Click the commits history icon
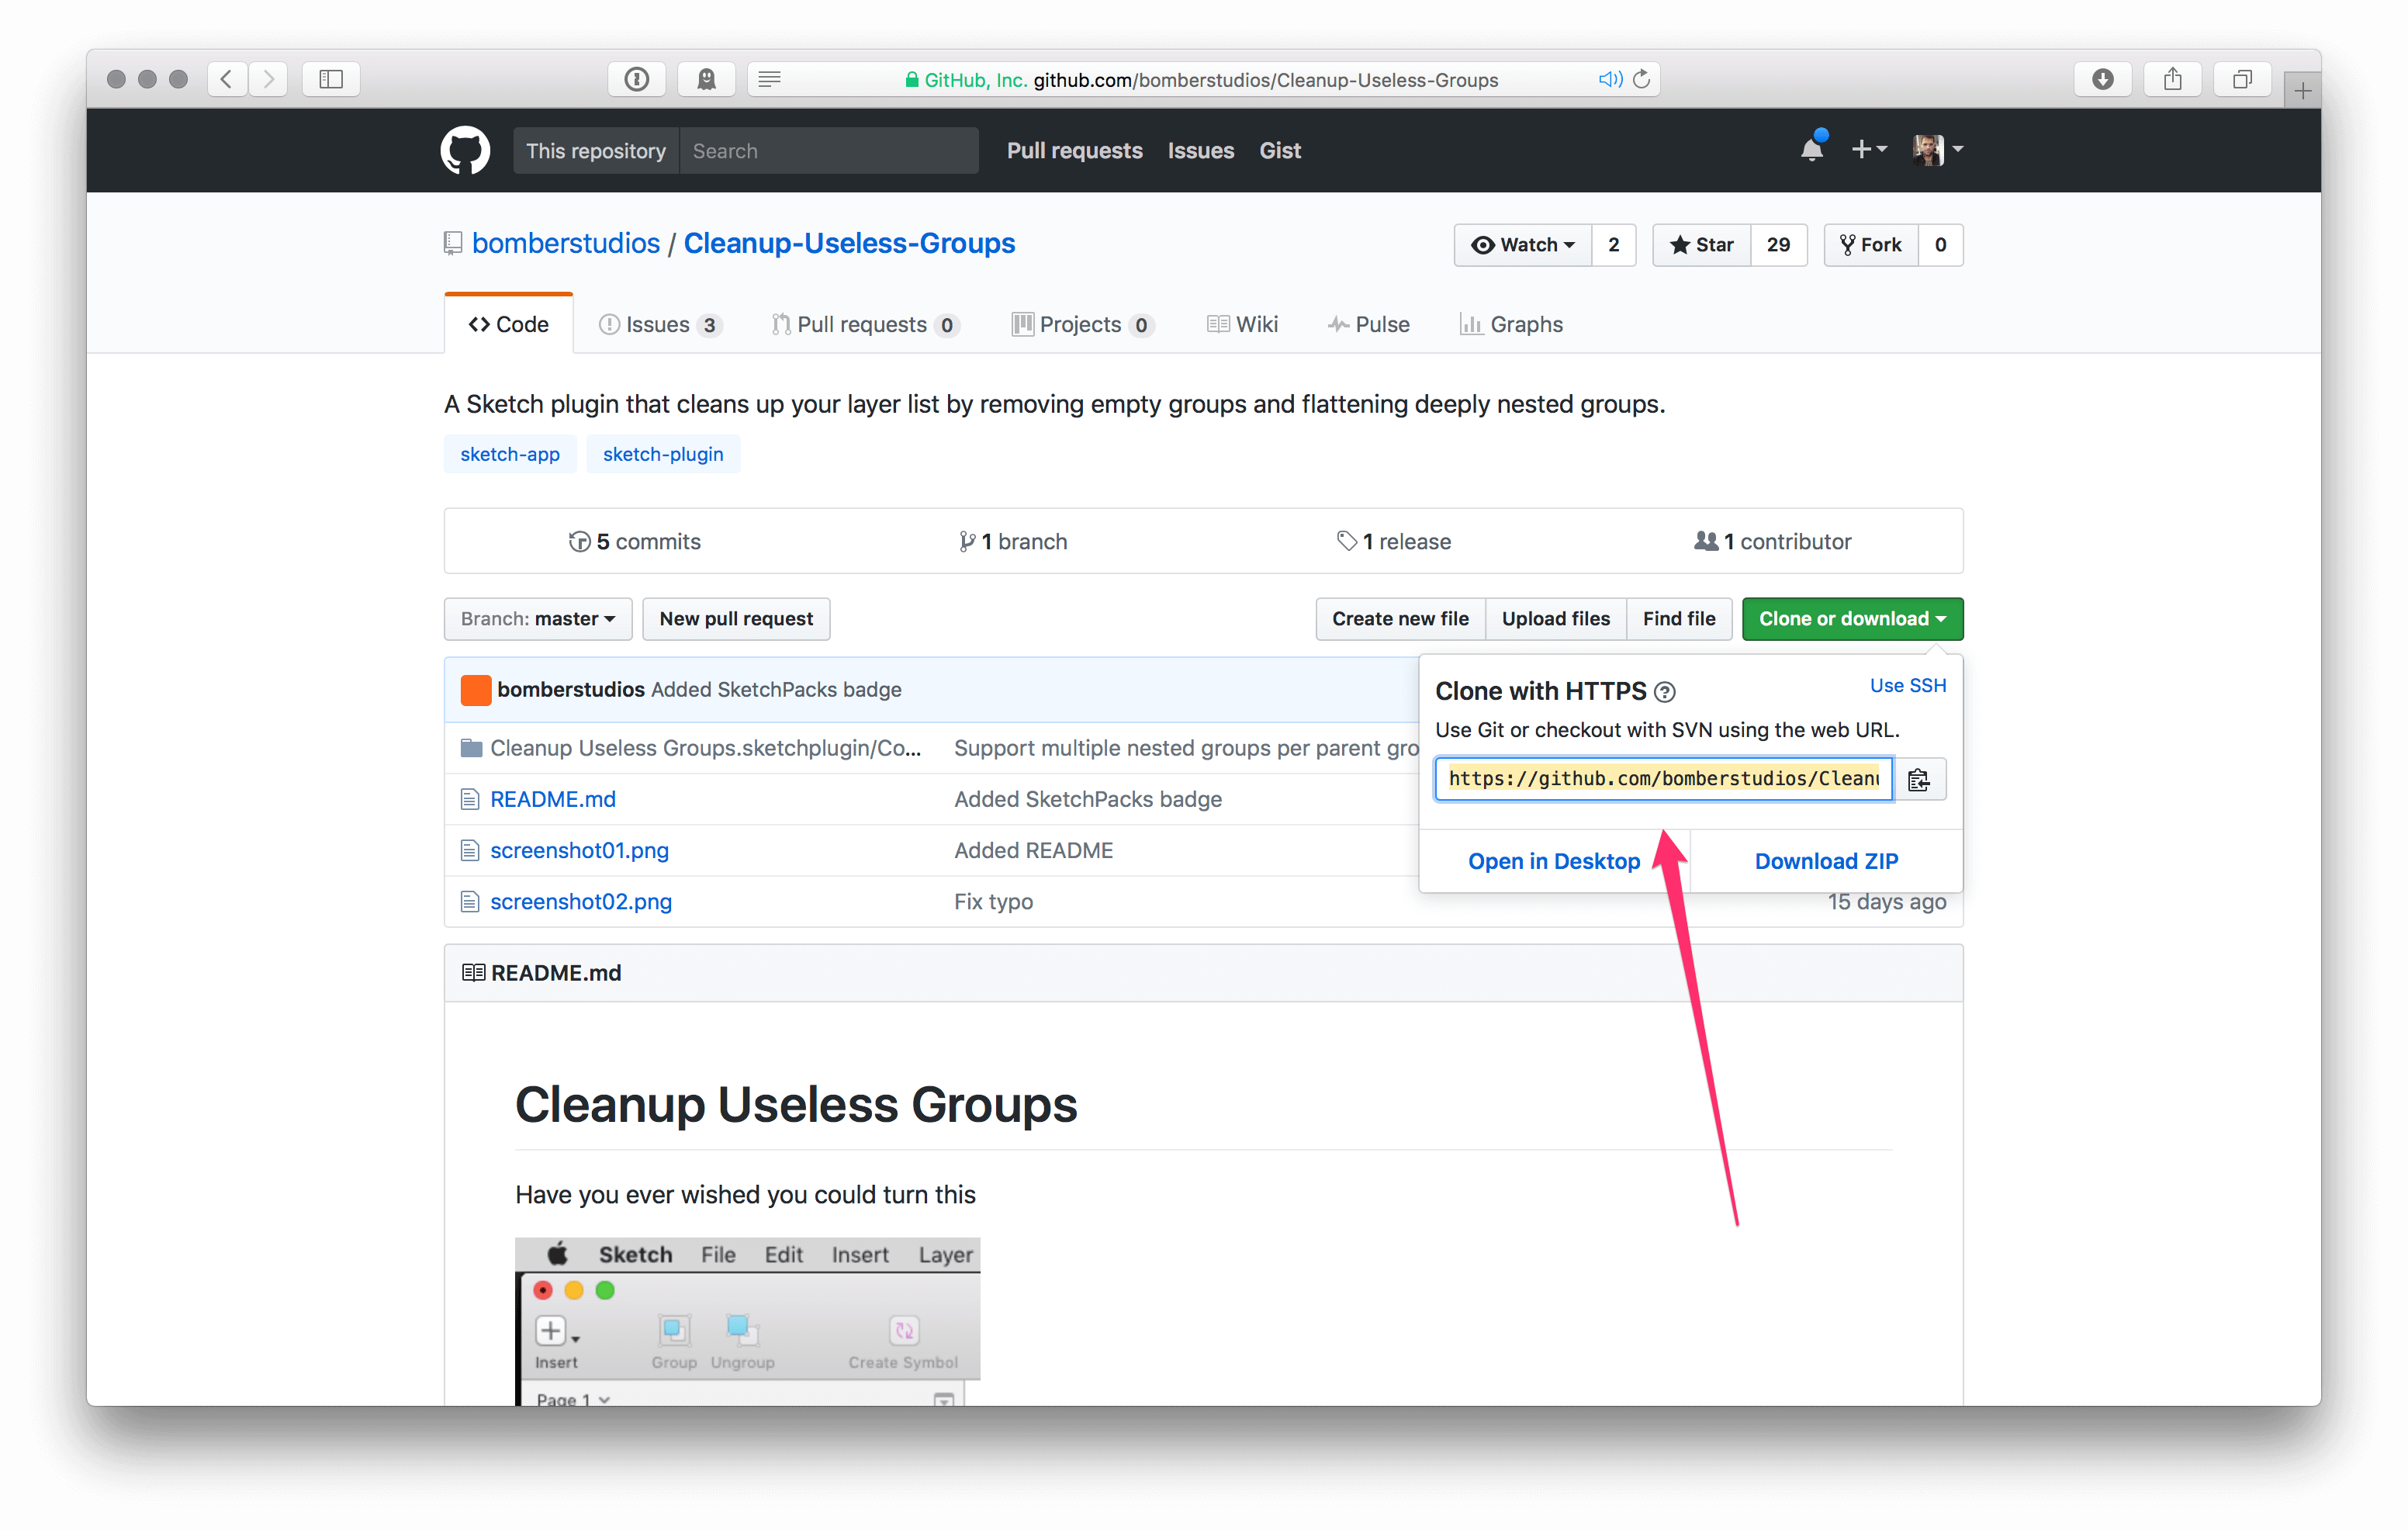The width and height of the screenshot is (2408, 1530). coord(580,541)
